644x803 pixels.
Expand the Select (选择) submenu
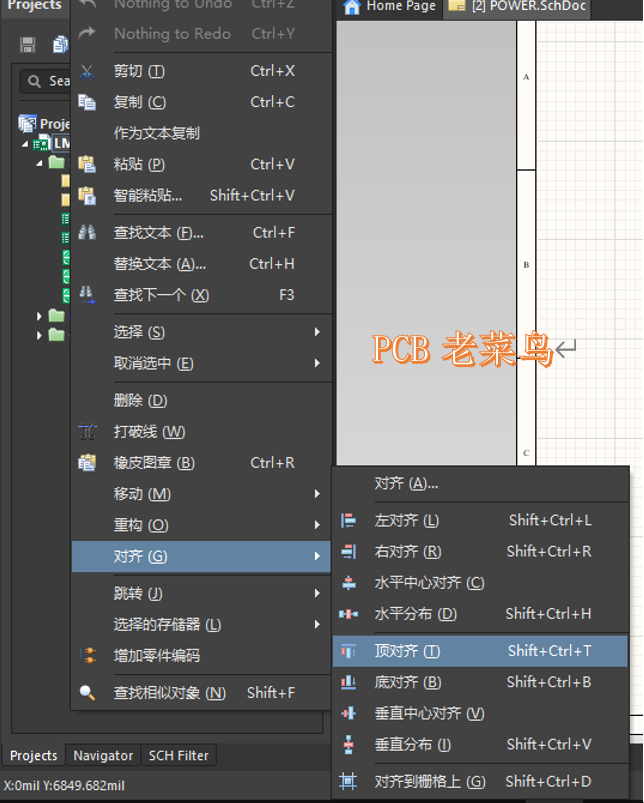click(317, 332)
